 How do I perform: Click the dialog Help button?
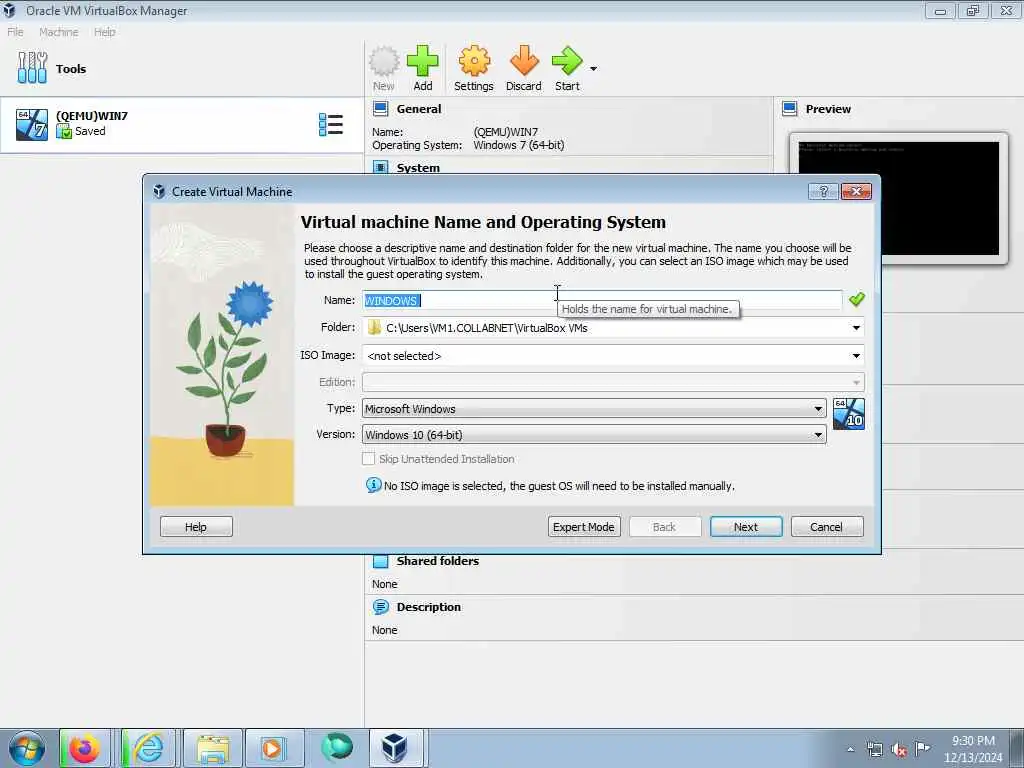pyautogui.click(x=196, y=527)
